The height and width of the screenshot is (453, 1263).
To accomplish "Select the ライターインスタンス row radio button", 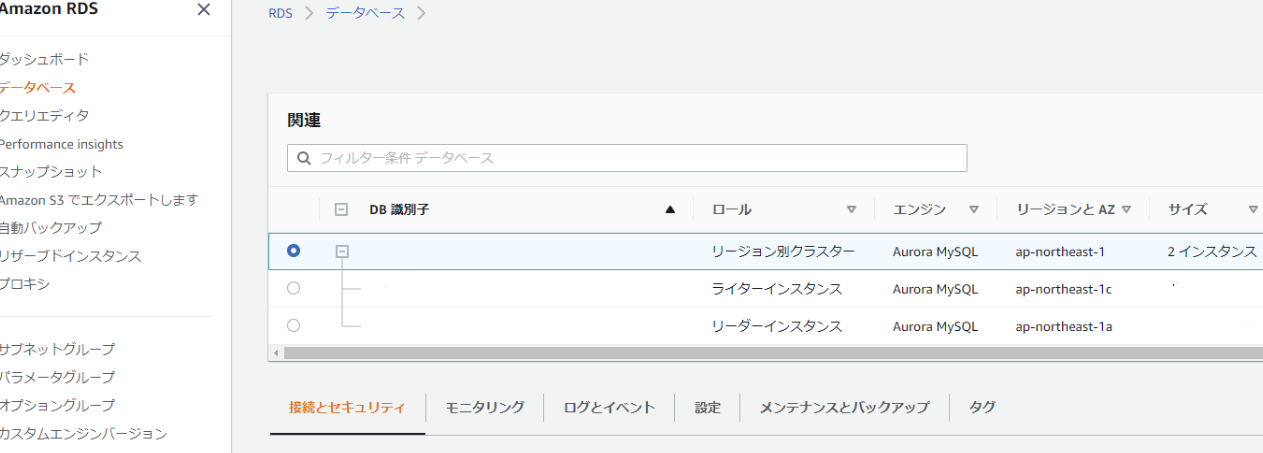I will tap(293, 288).
